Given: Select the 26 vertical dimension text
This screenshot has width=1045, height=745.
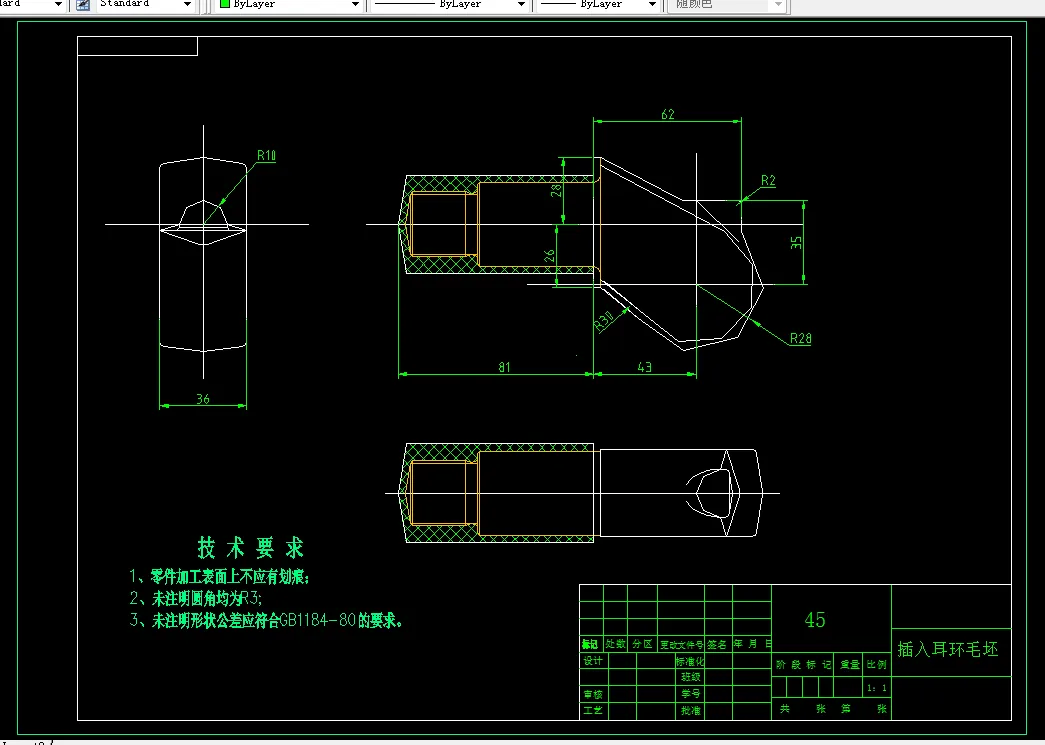Looking at the screenshot, I should (549, 256).
